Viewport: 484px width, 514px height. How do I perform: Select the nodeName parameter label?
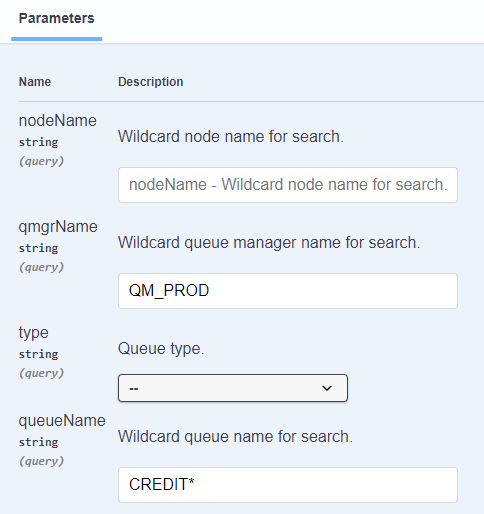pos(58,120)
